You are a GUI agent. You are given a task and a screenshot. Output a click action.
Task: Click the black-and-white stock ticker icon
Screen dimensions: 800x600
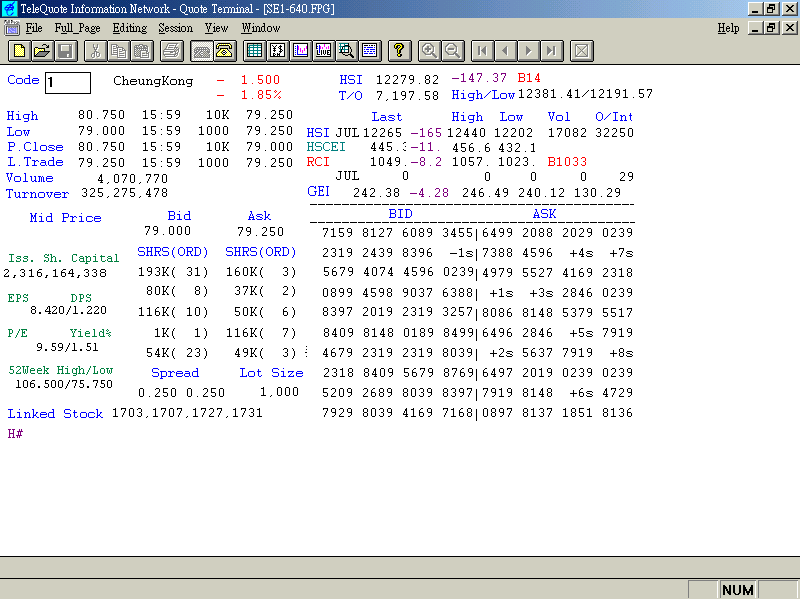(x=277, y=51)
